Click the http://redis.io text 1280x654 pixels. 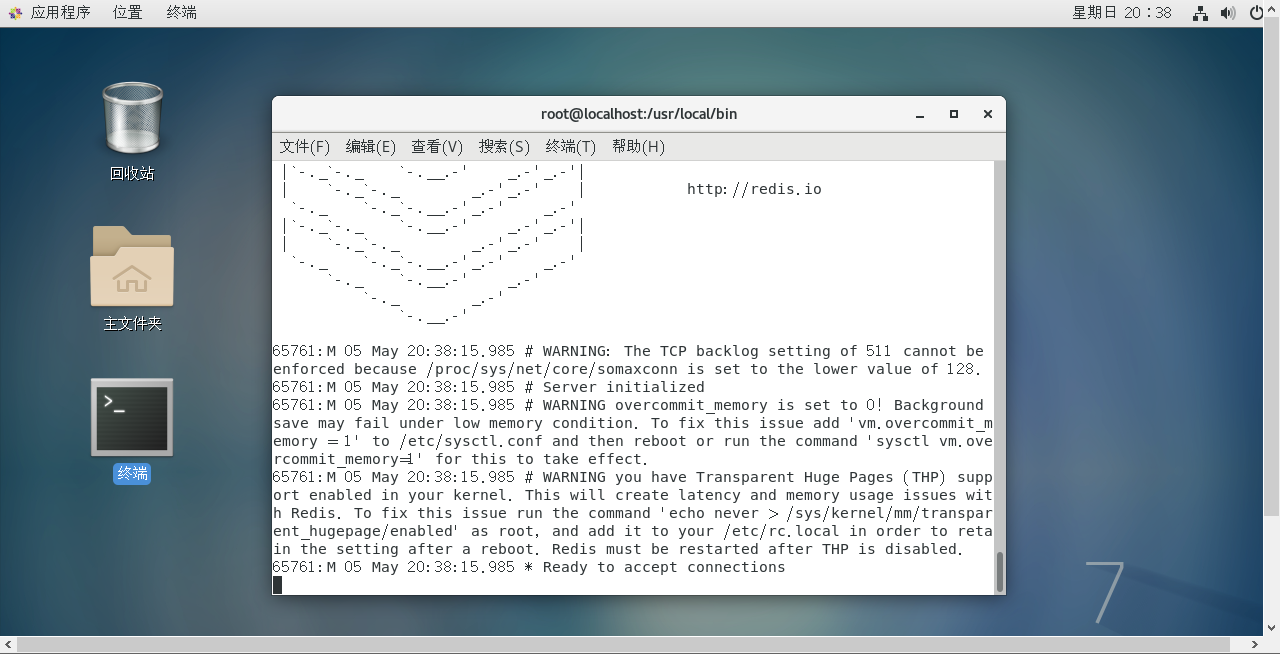coord(754,189)
